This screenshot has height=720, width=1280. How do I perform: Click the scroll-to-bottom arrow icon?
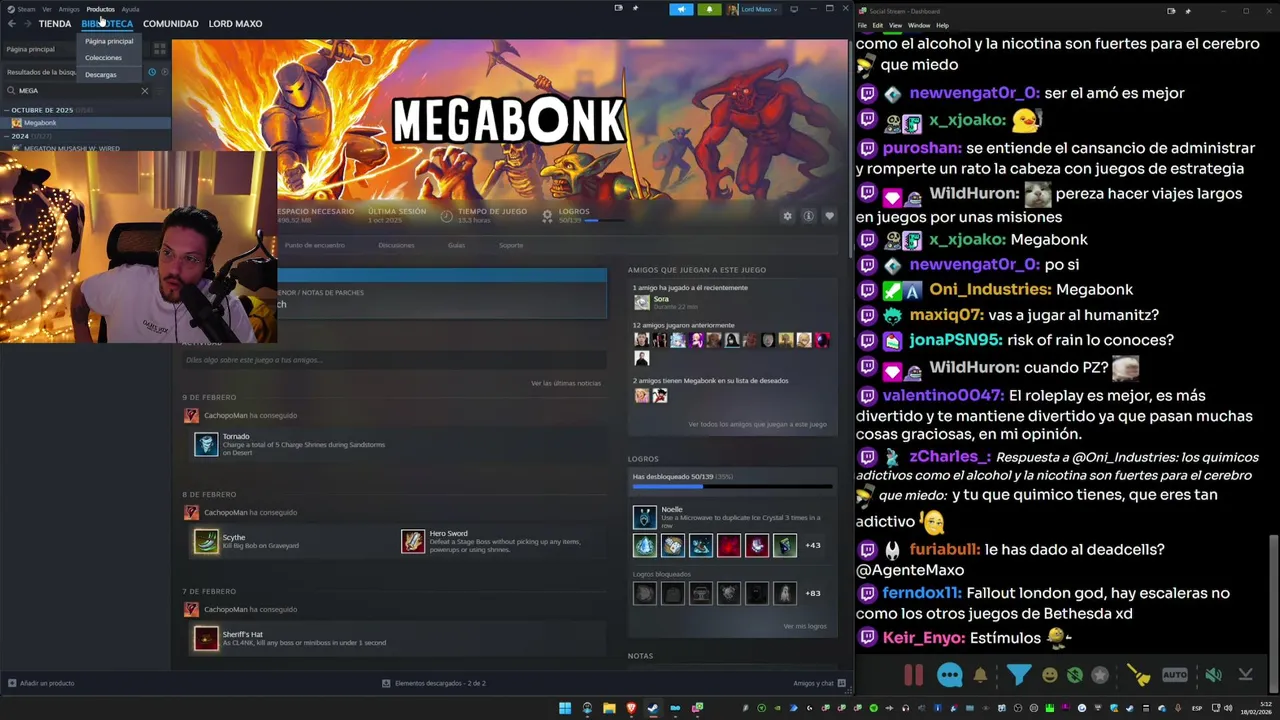[1245, 675]
